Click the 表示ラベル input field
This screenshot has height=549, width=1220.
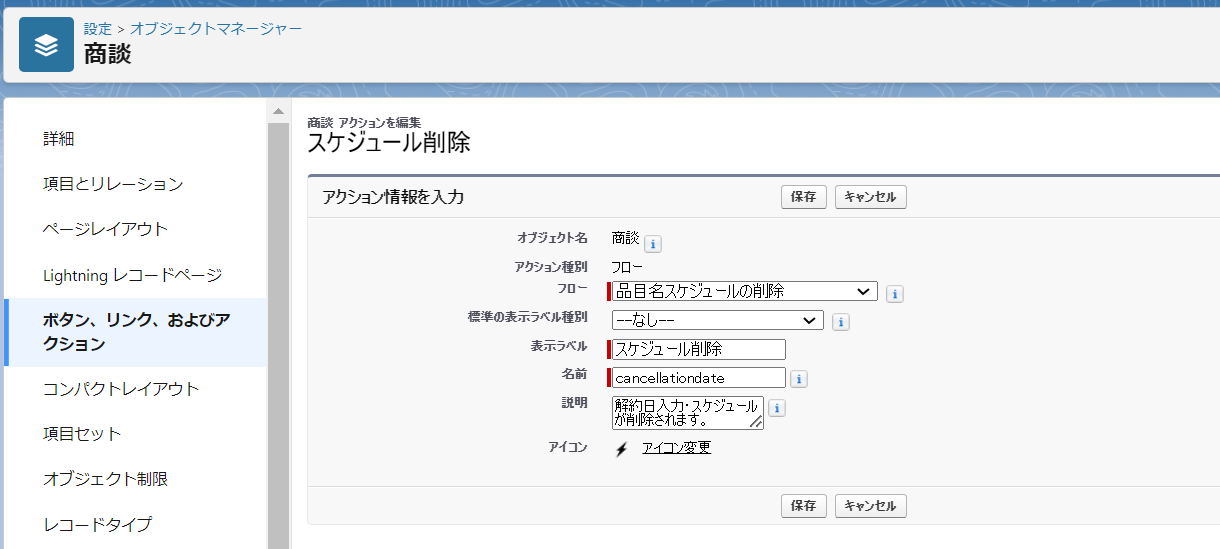click(698, 349)
